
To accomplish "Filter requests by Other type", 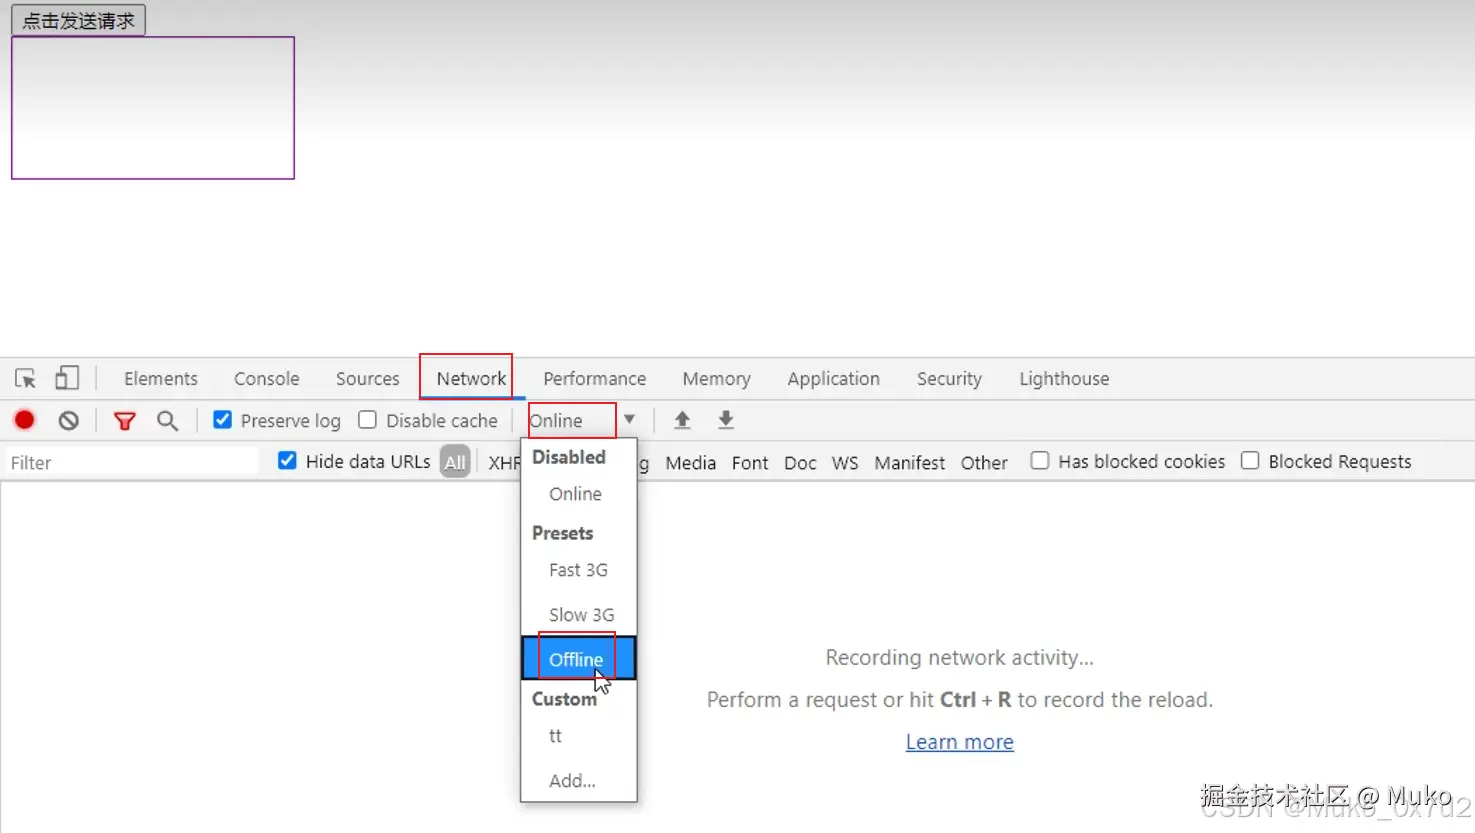I will point(984,463).
